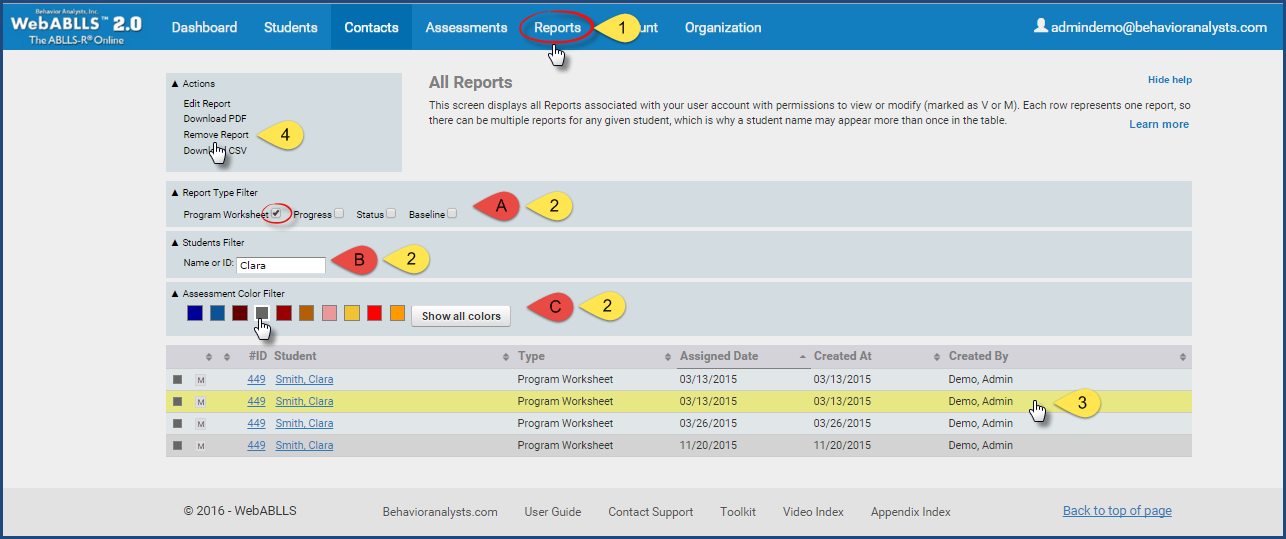This screenshot has width=1286, height=539.
Task: Select the pink color swatch filter
Action: pos(330,314)
